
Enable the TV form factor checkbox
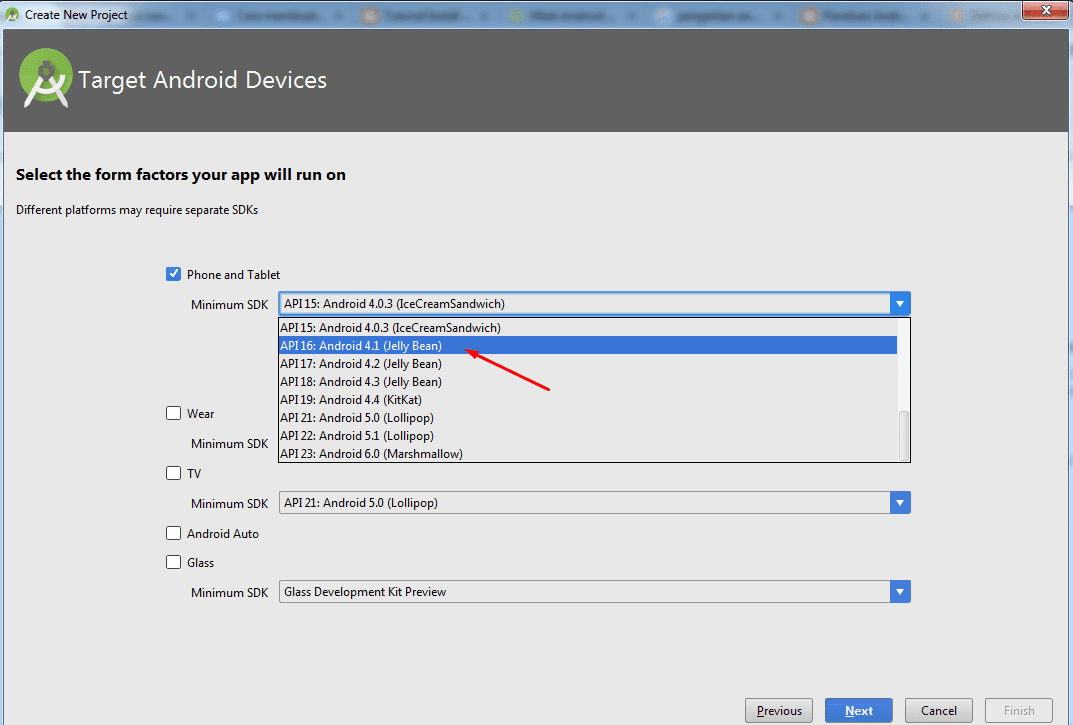[174, 473]
